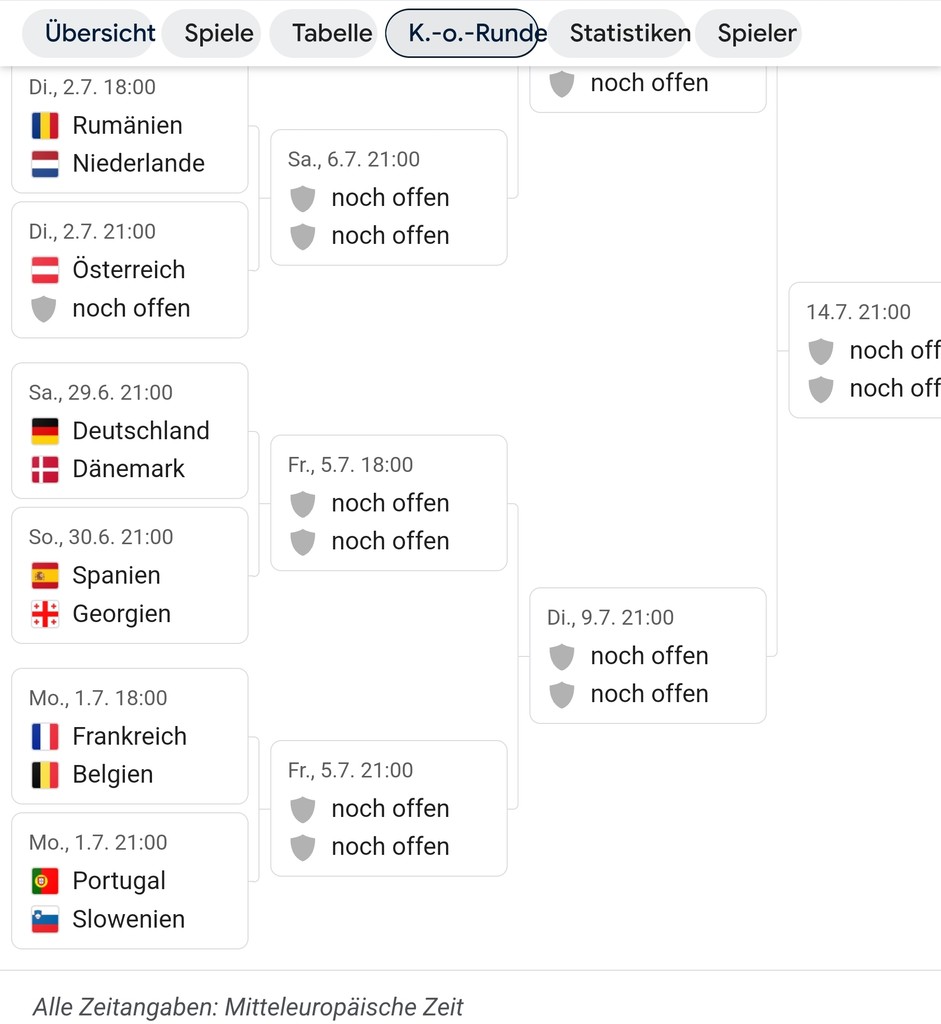Open the Spiele tab

(219, 33)
